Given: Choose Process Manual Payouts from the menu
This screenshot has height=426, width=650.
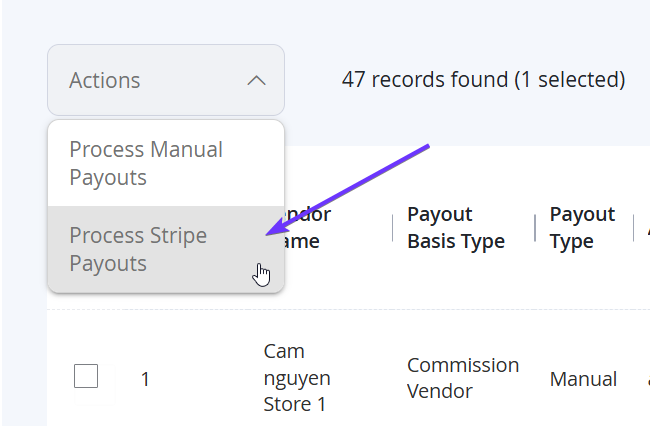Looking at the screenshot, I should [x=166, y=163].
